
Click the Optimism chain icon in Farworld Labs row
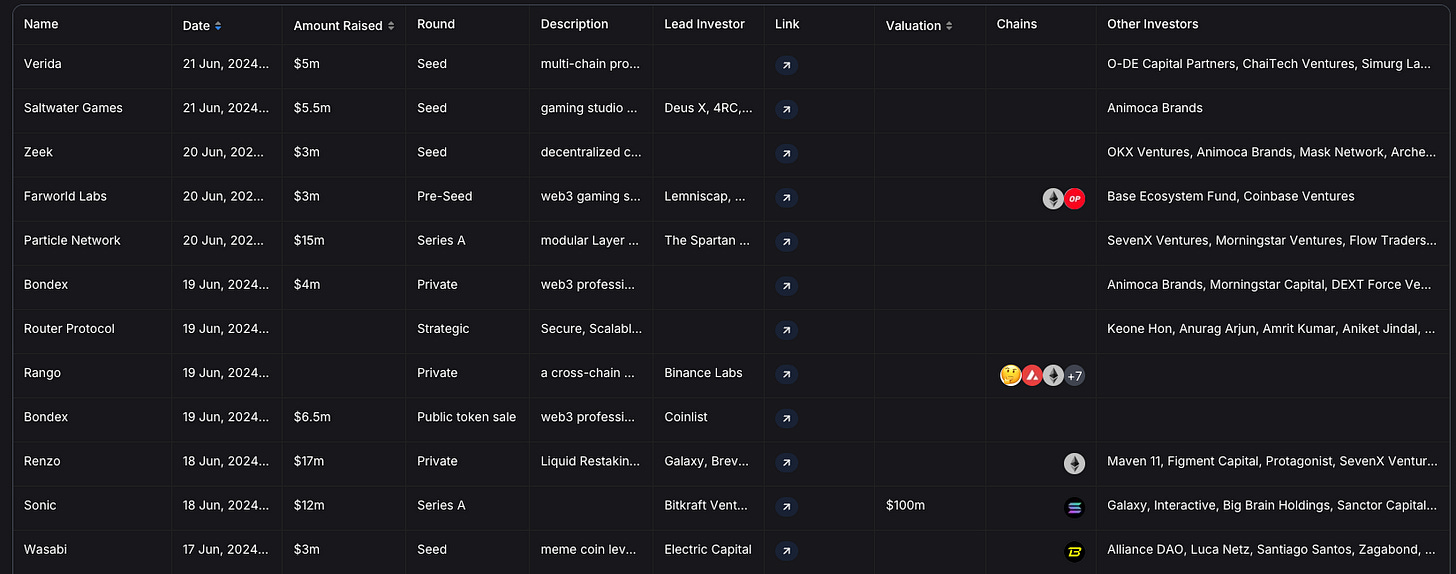point(1074,198)
